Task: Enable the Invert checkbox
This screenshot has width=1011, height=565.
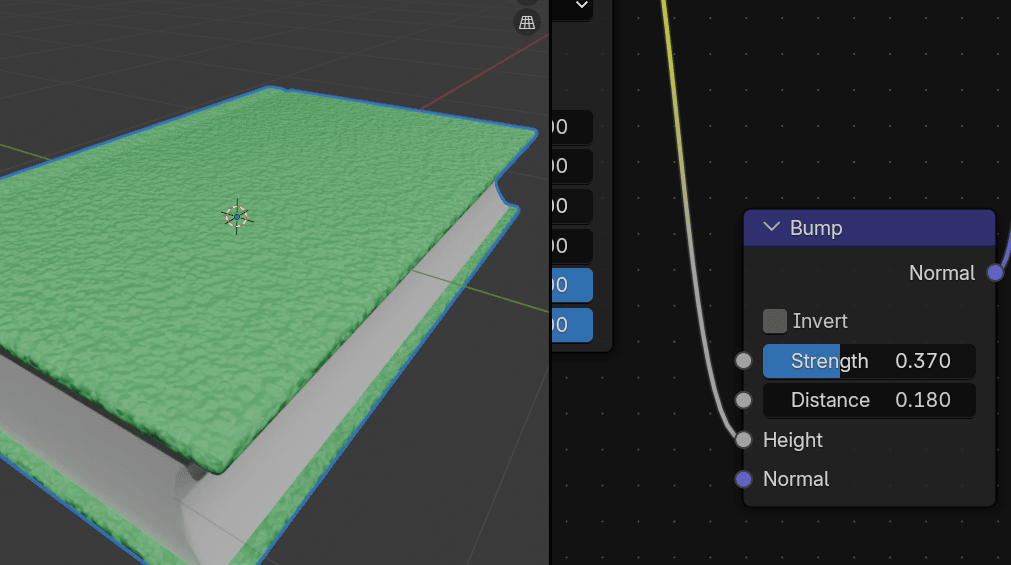Action: [775, 321]
